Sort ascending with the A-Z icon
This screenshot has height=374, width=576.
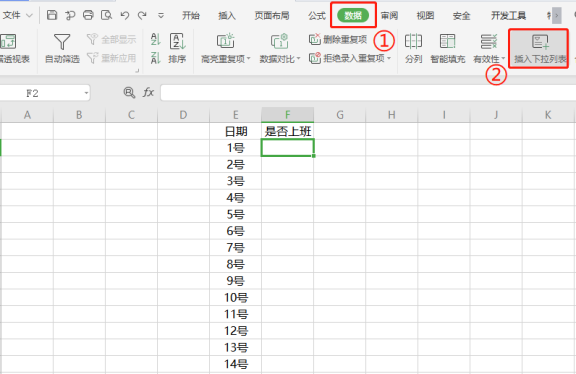tap(156, 39)
